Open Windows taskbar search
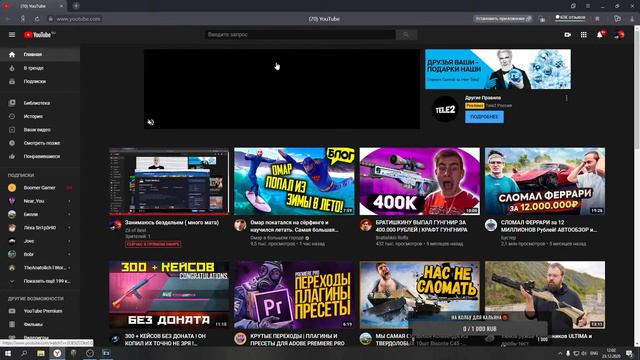The image size is (640, 360). [24, 353]
